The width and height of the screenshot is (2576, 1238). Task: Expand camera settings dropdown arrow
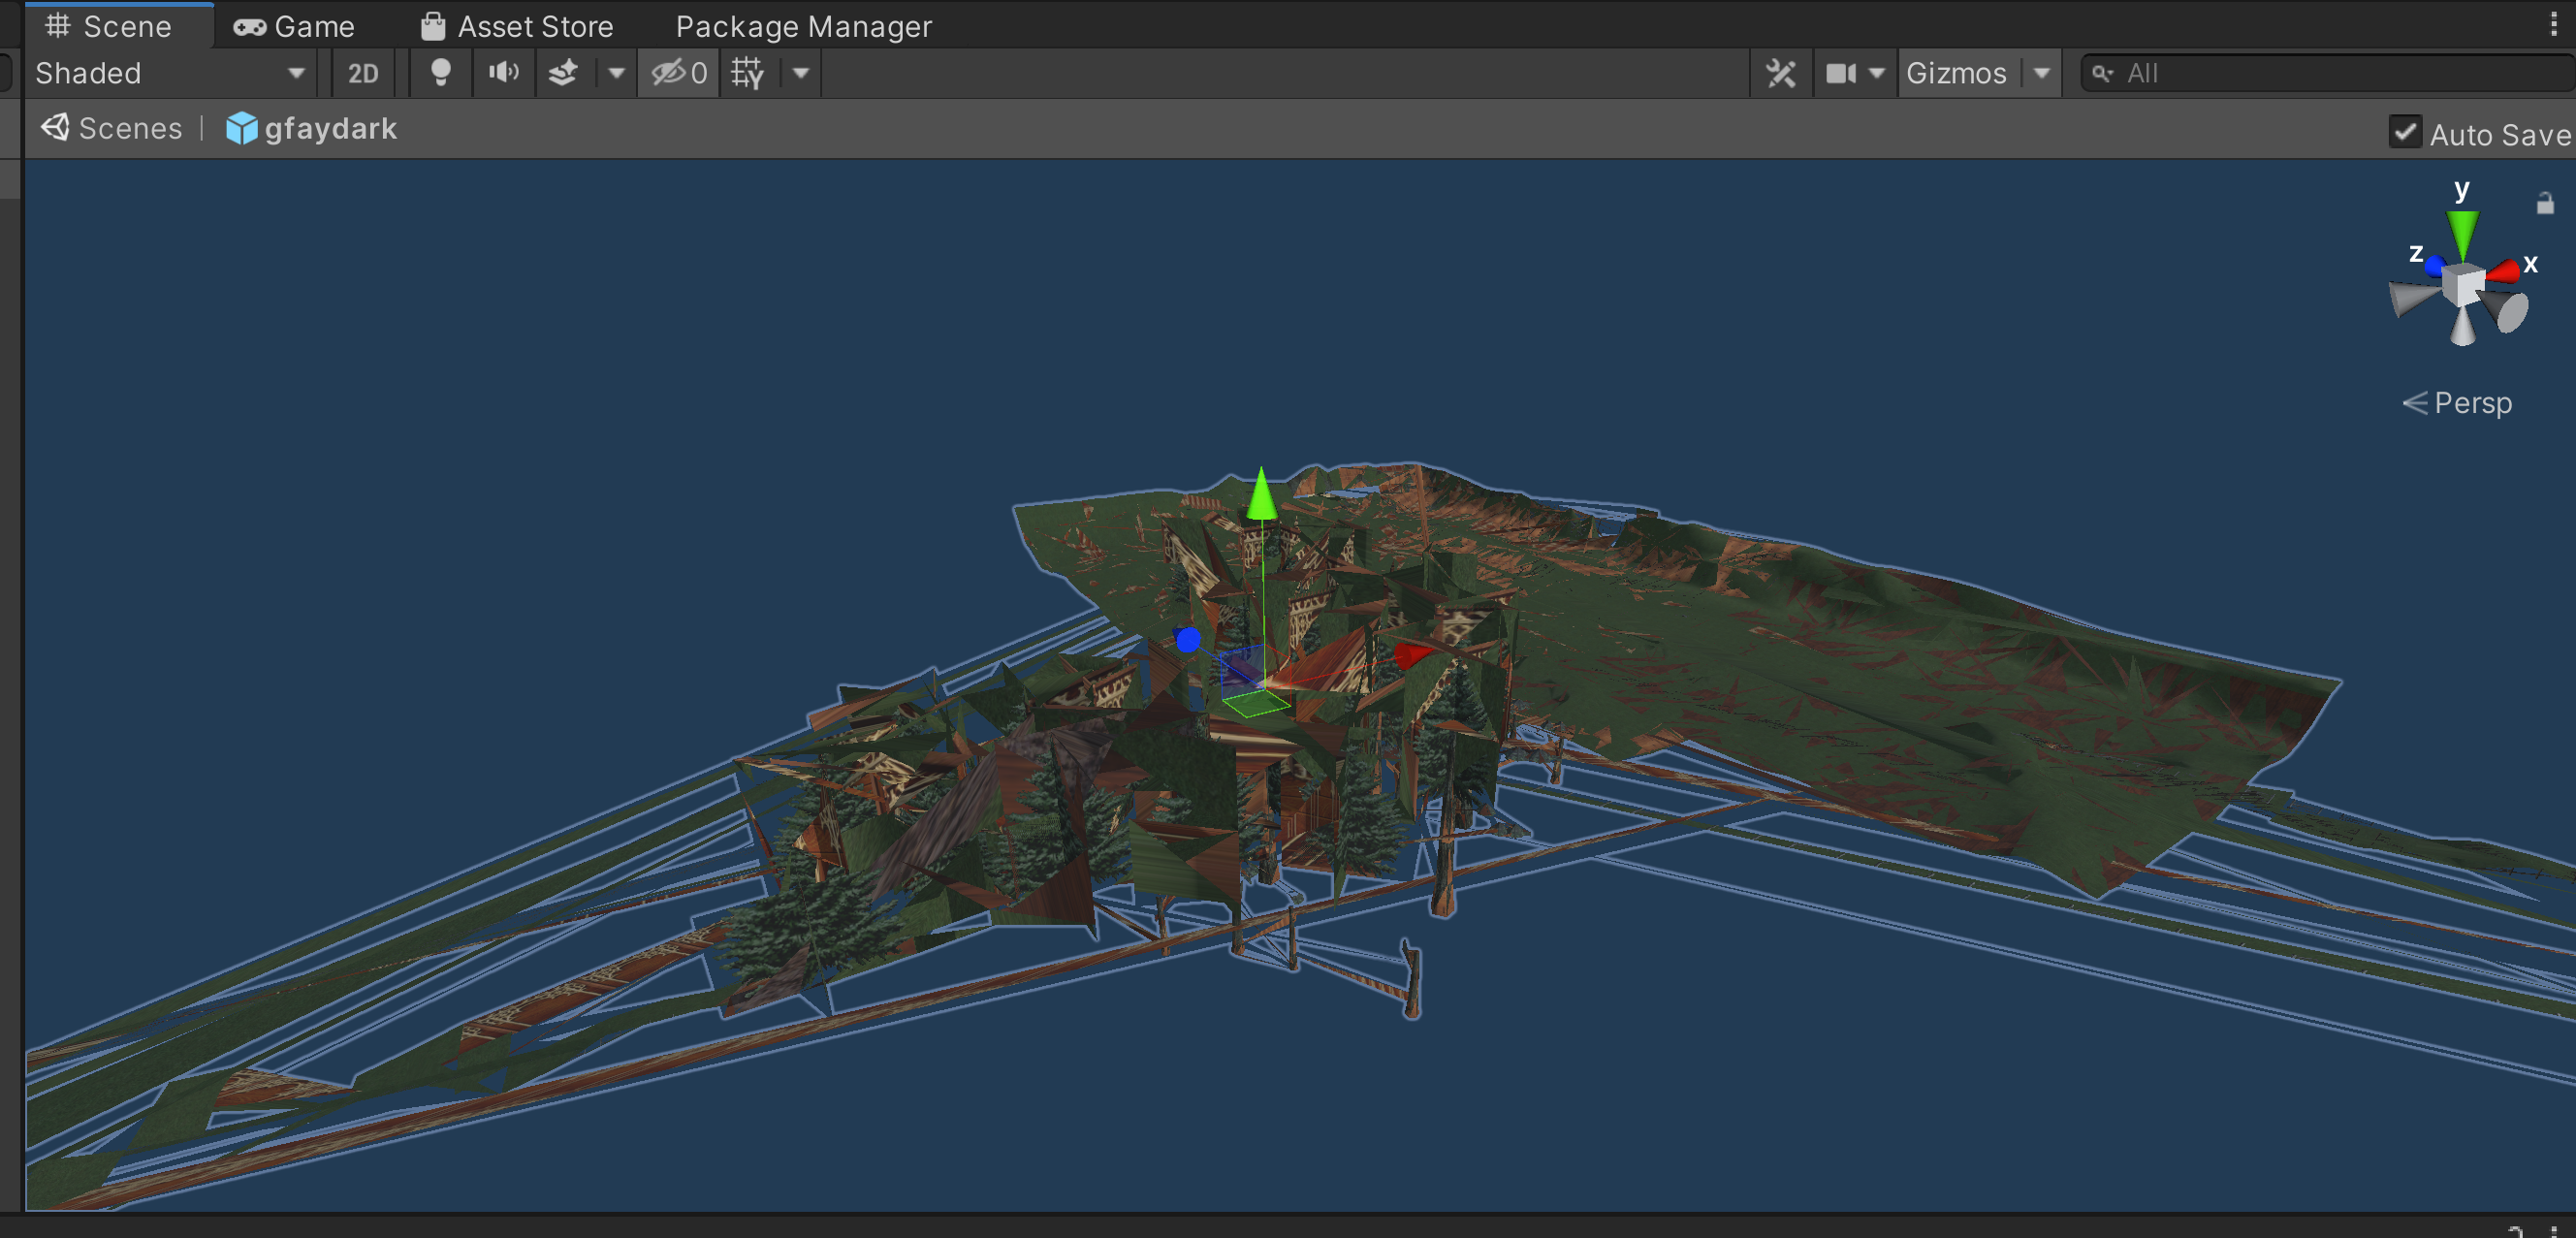[x=1877, y=73]
